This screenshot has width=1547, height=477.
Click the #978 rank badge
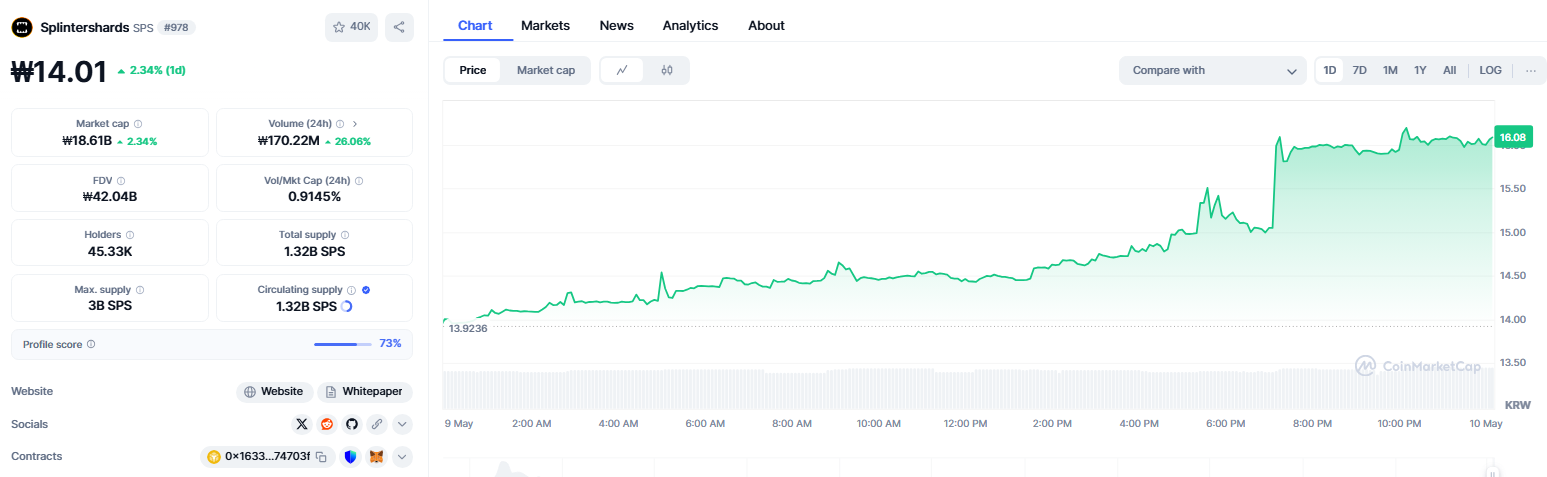tap(176, 28)
